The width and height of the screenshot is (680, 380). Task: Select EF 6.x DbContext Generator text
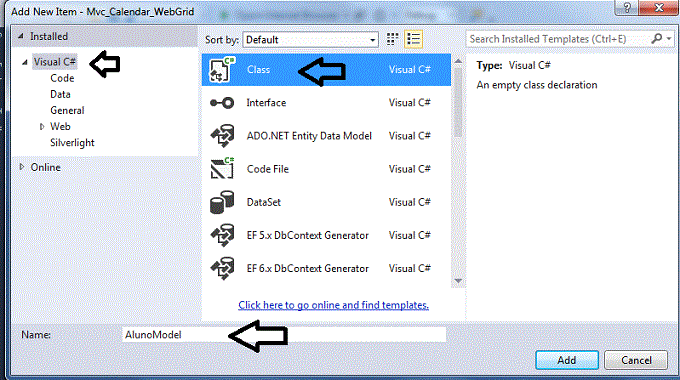click(307, 269)
